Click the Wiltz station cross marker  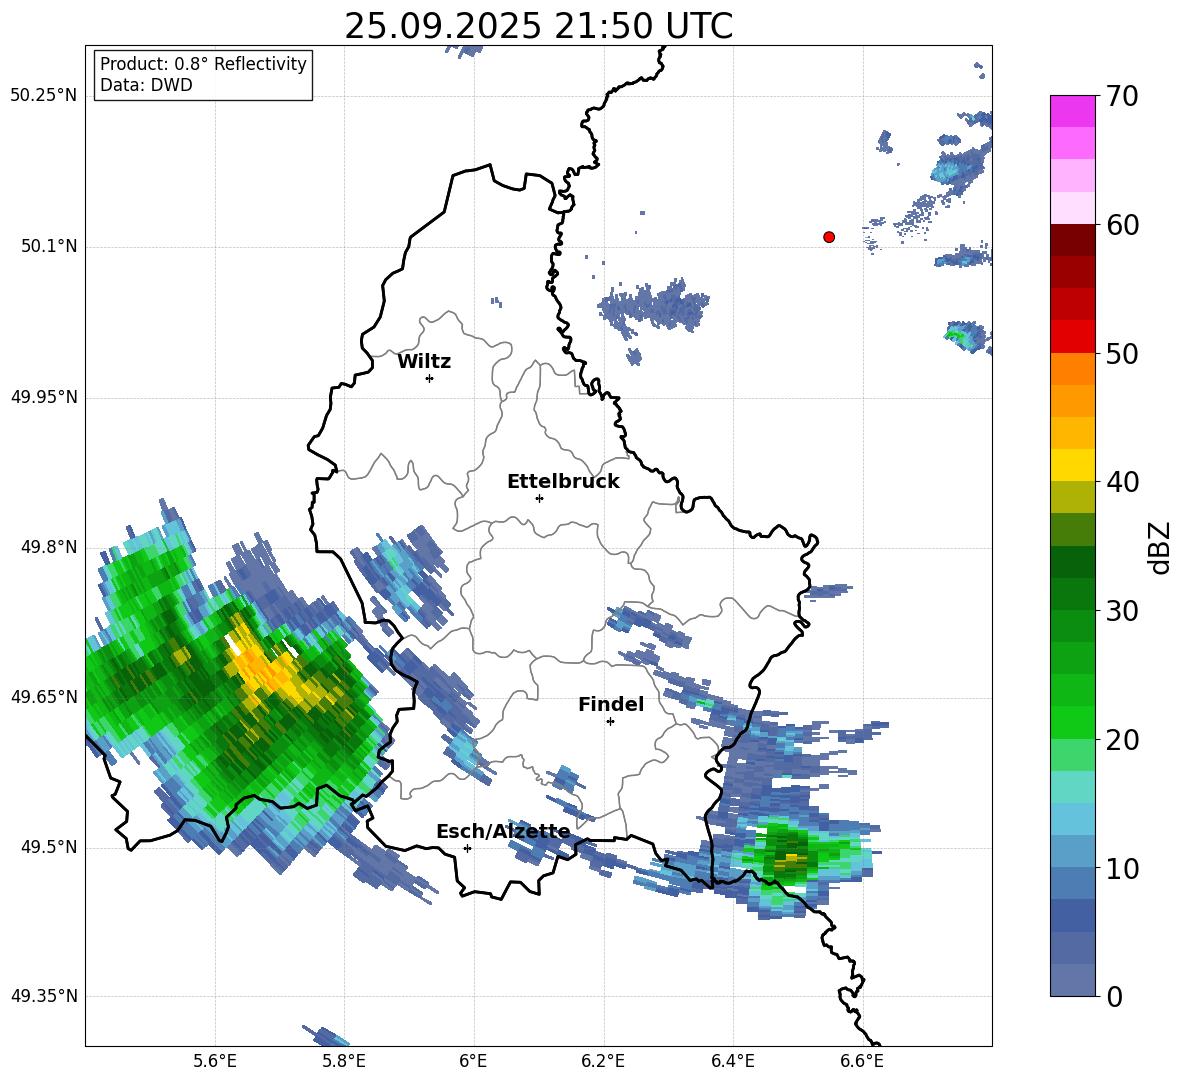point(430,378)
